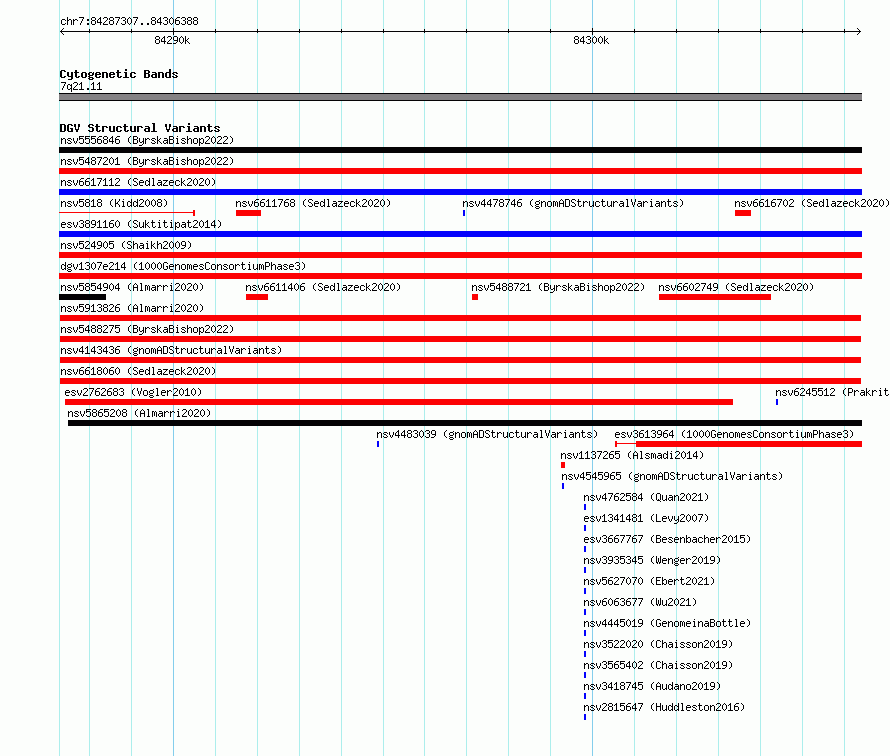
Task: Select esv3613964 (1000GenomesConsortiumPhase3) label
Action: pyautogui.click(x=734, y=434)
